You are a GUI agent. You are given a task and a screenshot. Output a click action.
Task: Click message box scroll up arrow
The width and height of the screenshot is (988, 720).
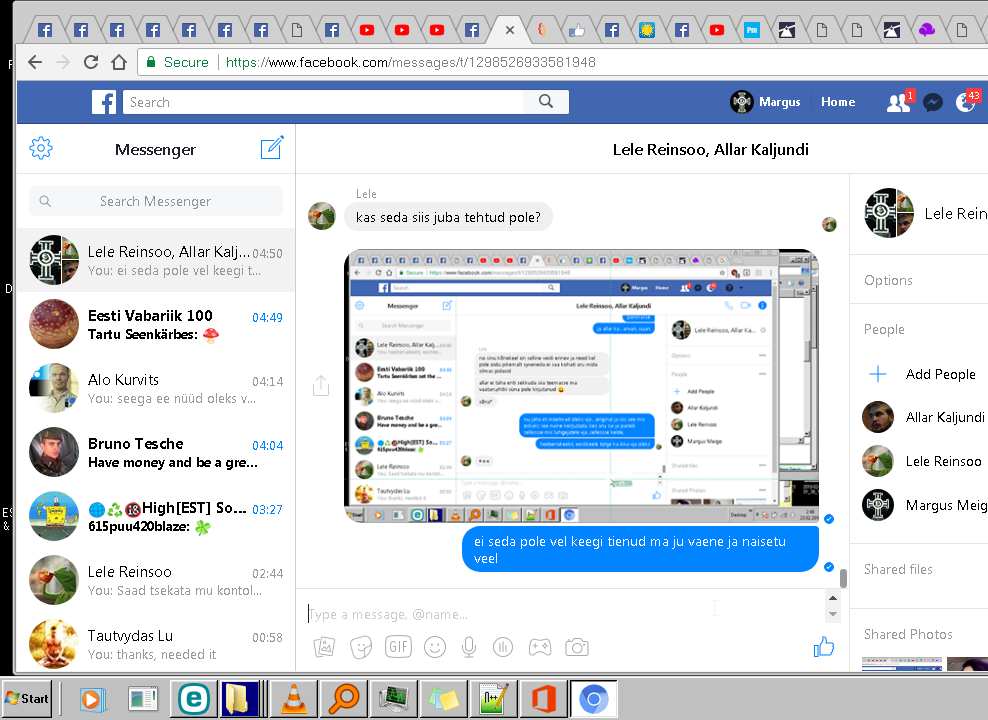coord(833,598)
